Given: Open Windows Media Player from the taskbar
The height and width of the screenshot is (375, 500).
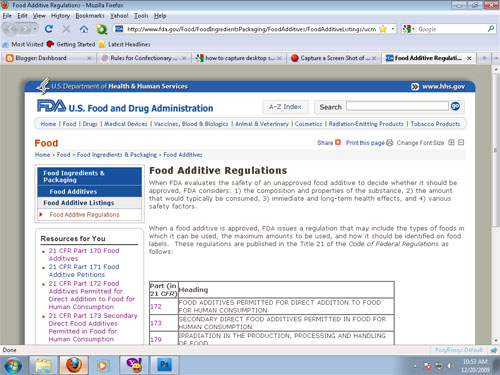Looking at the screenshot, I should (x=102, y=366).
